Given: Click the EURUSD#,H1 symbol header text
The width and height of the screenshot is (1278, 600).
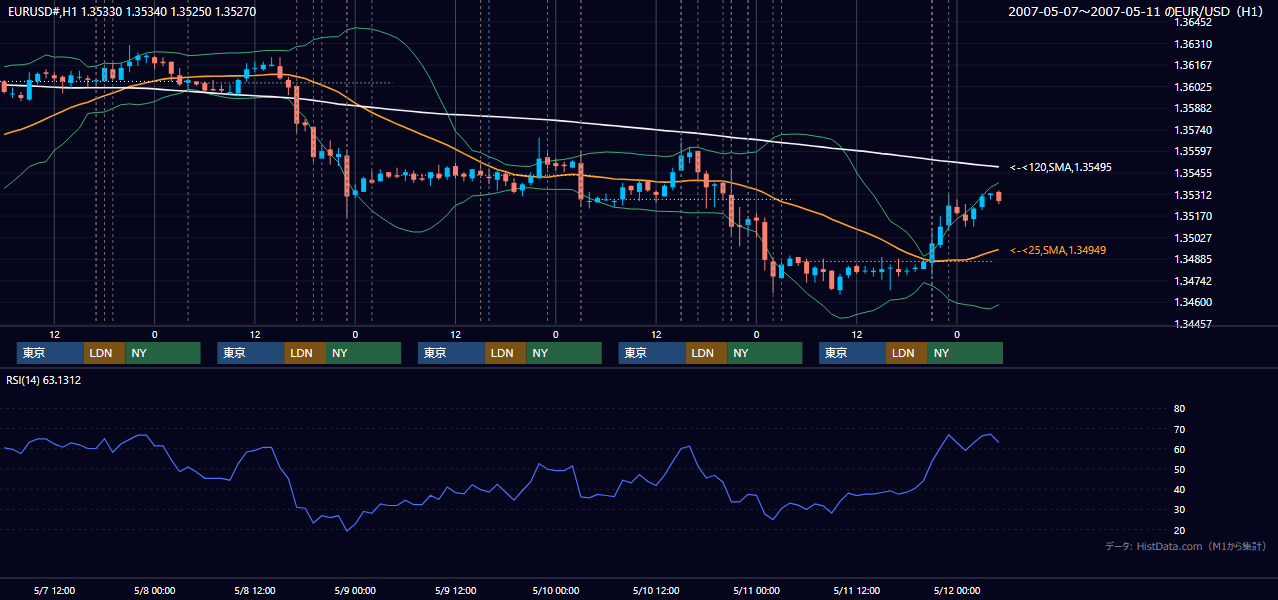Looking at the screenshot, I should [x=131, y=11].
